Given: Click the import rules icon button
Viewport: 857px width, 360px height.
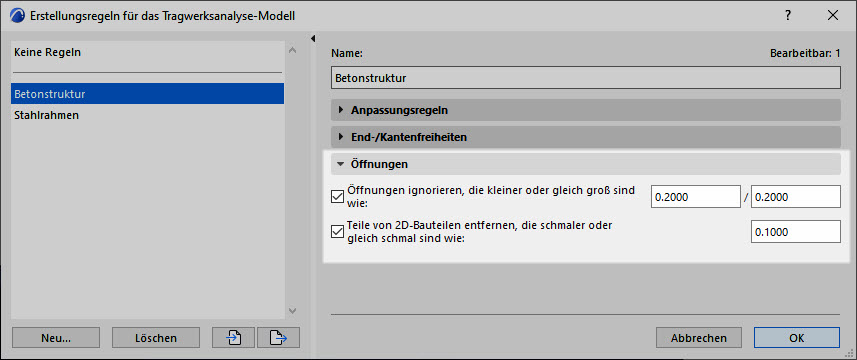Looking at the screenshot, I should (x=233, y=338).
